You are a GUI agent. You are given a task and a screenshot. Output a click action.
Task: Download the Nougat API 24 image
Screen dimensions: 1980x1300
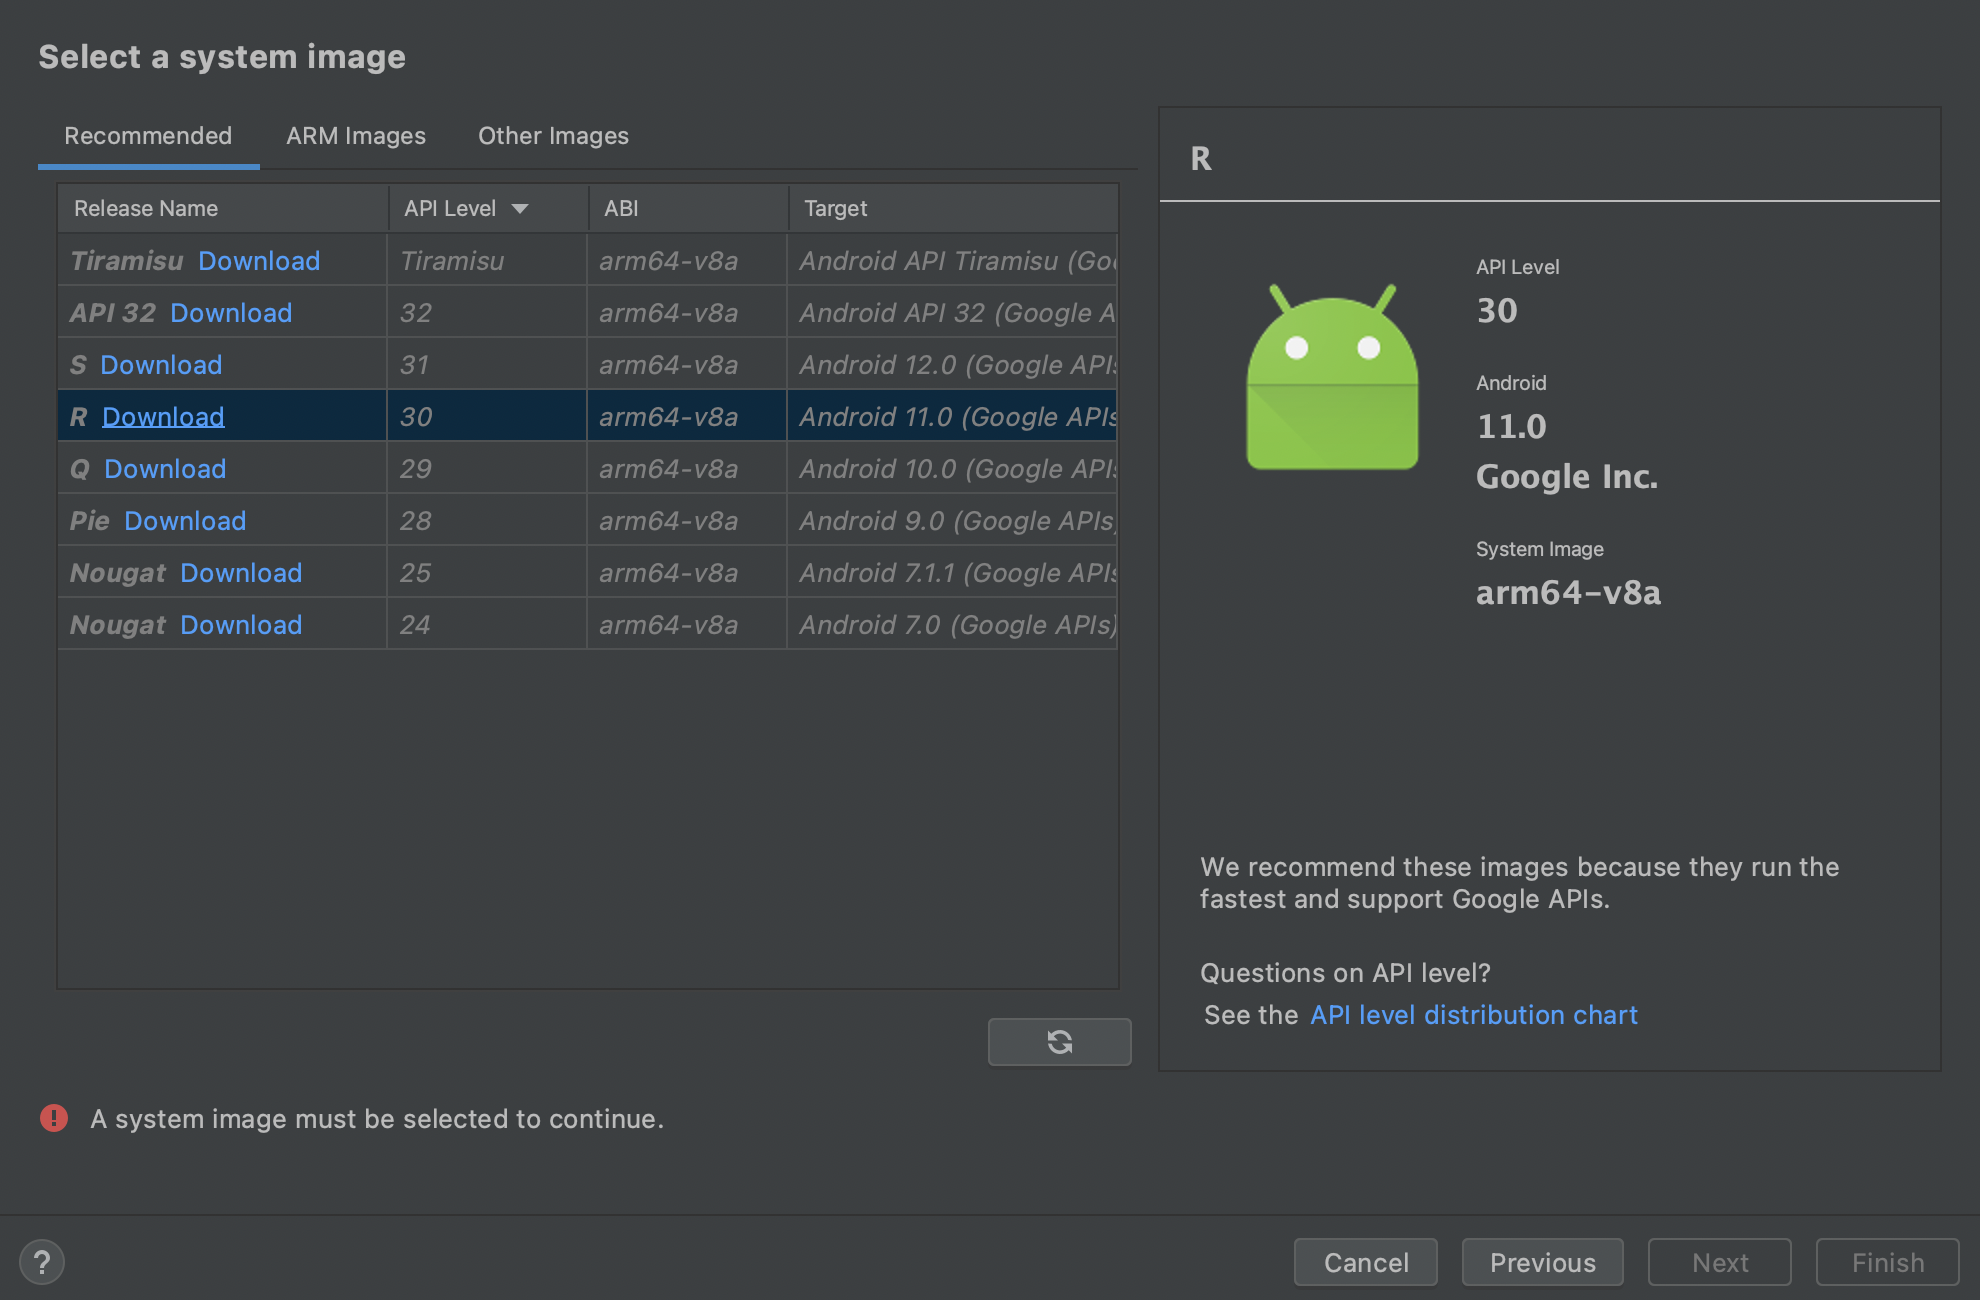pyautogui.click(x=241, y=625)
